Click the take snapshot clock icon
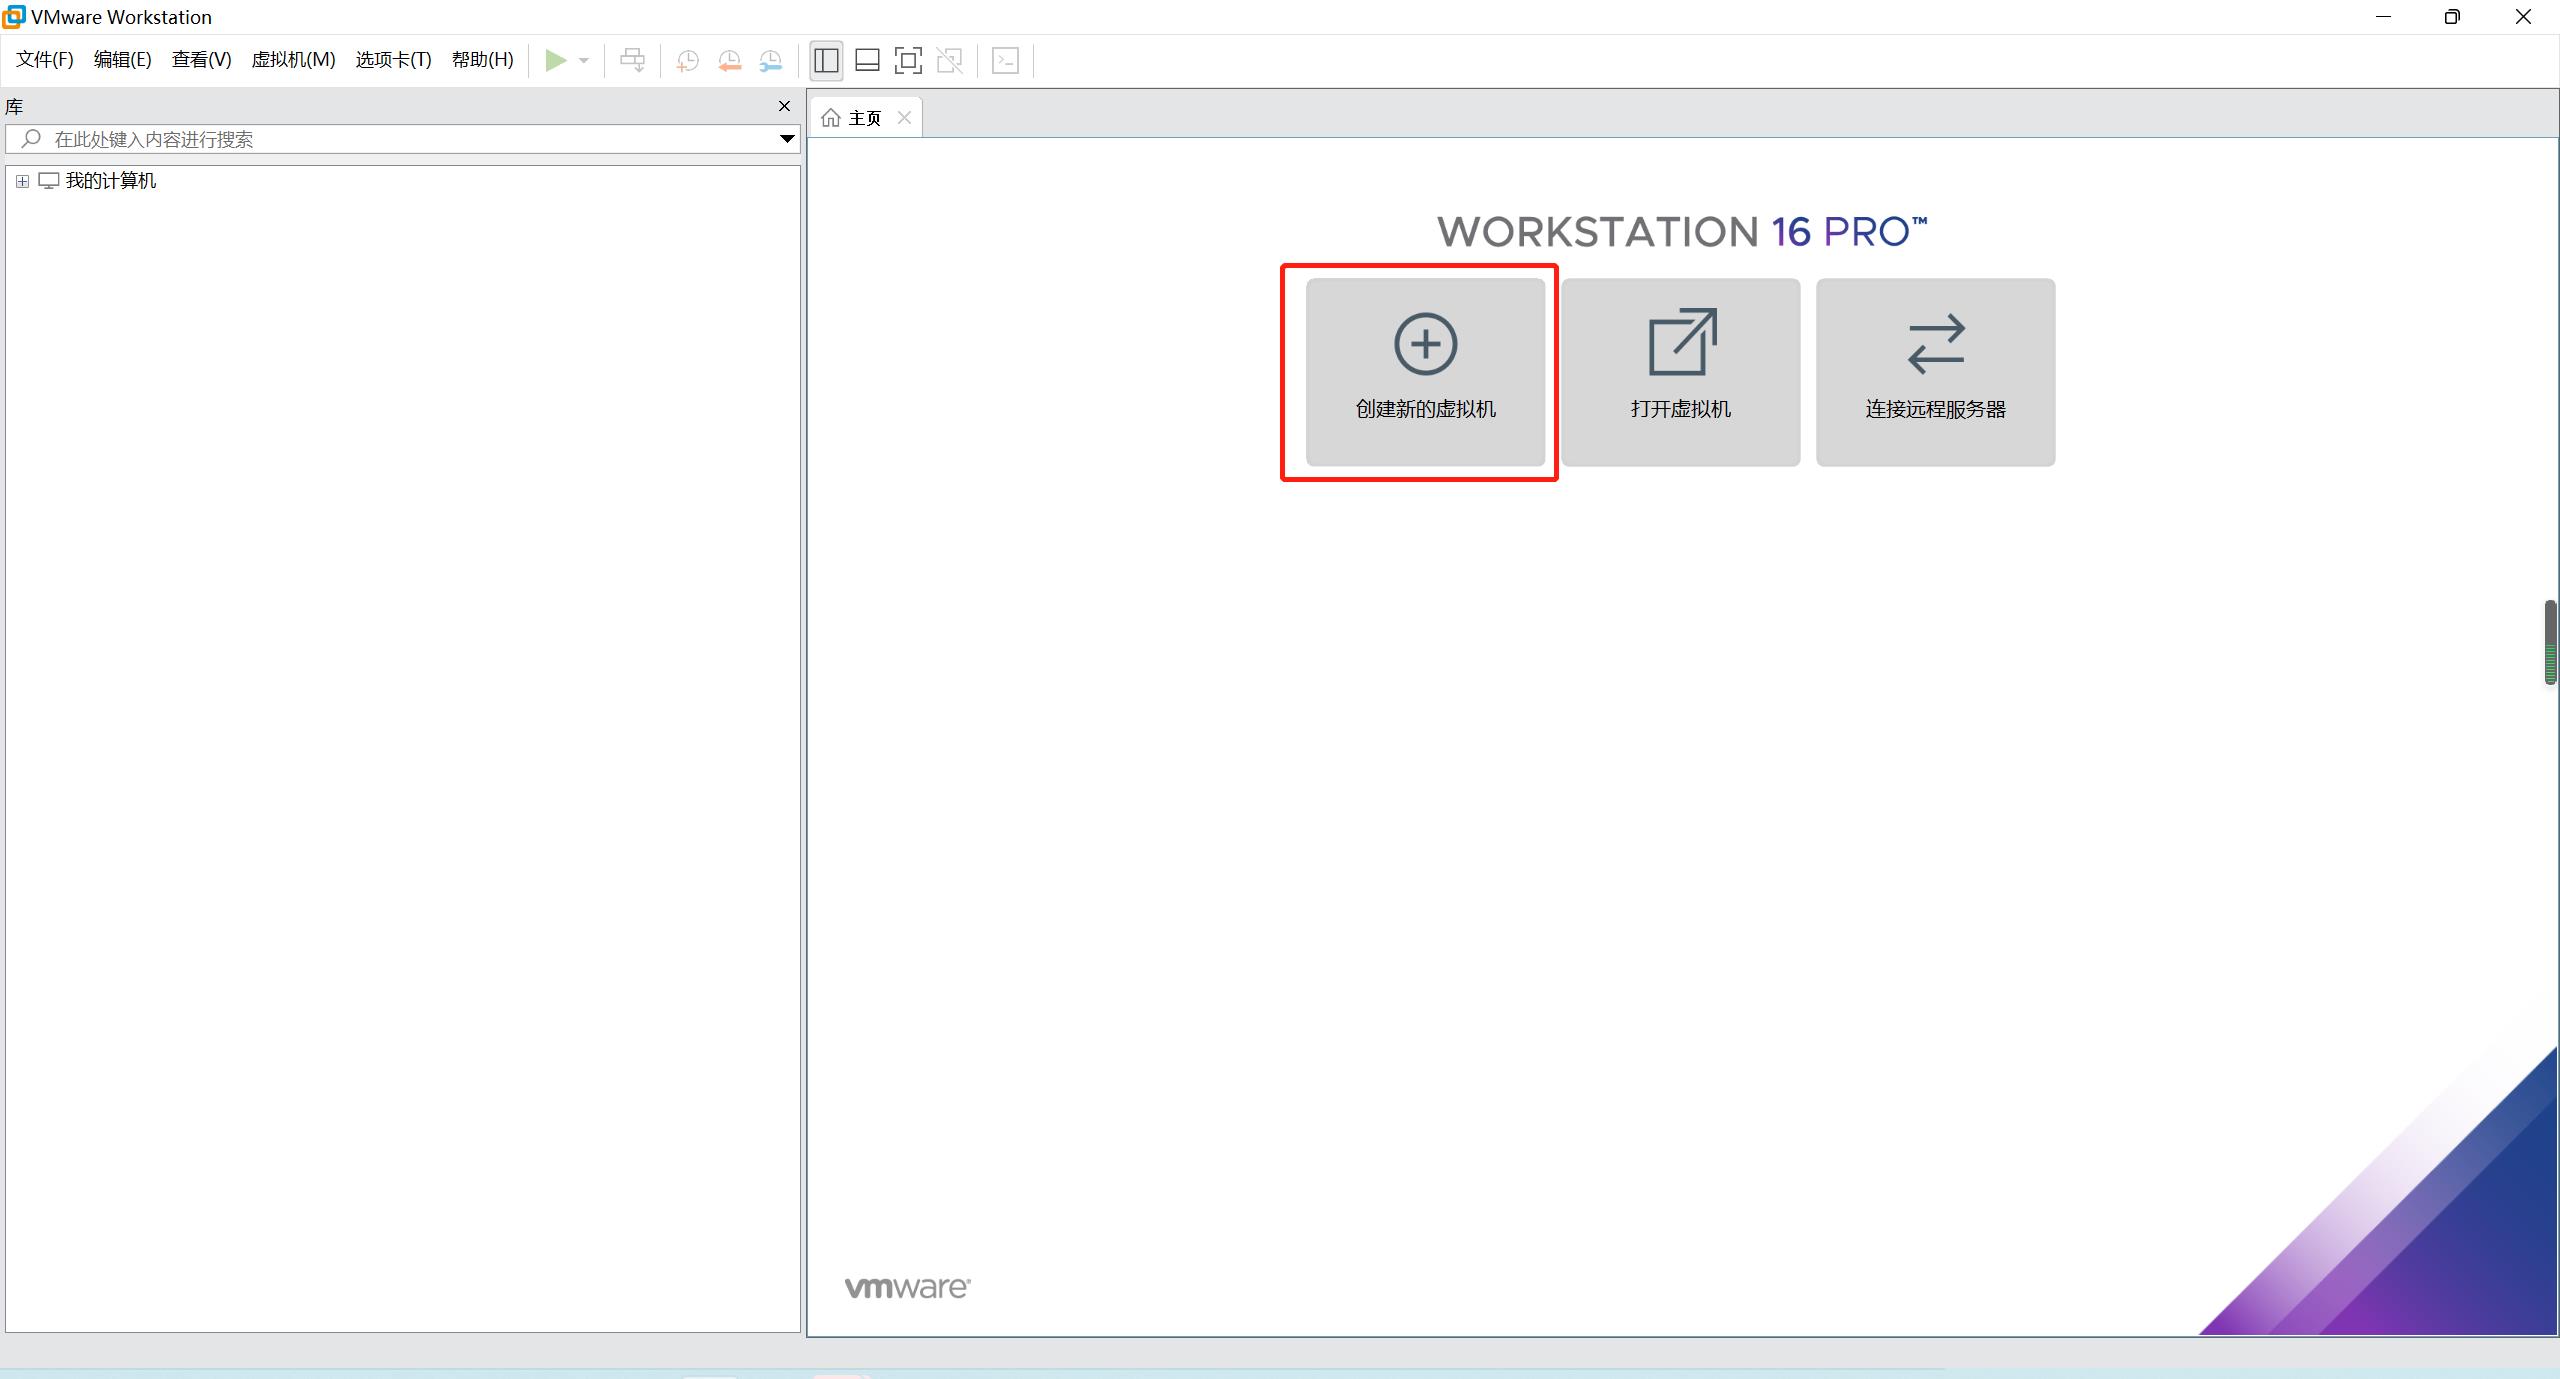The image size is (2560, 1379). click(687, 61)
